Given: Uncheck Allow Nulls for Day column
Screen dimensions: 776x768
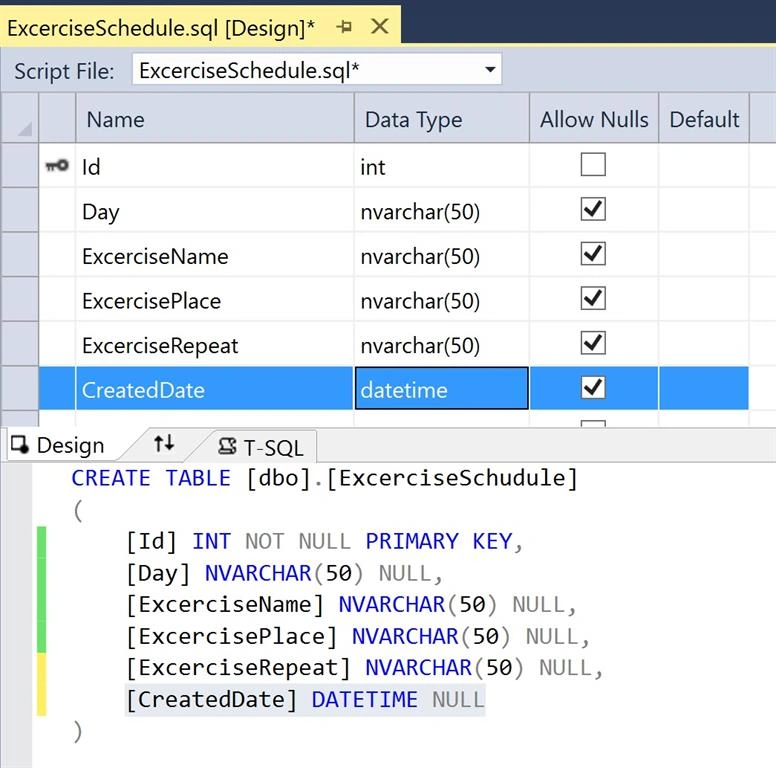Looking at the screenshot, I should (x=593, y=209).
